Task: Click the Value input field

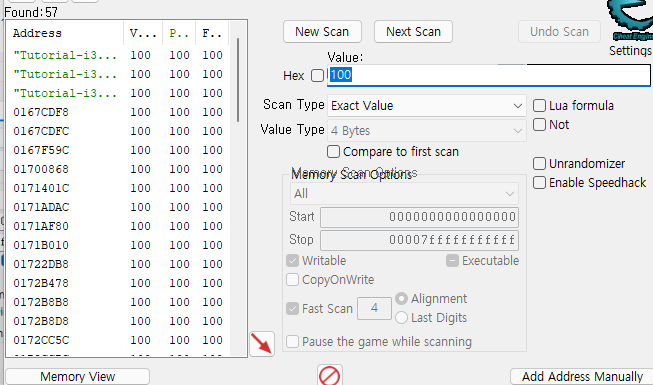Action: [x=489, y=75]
